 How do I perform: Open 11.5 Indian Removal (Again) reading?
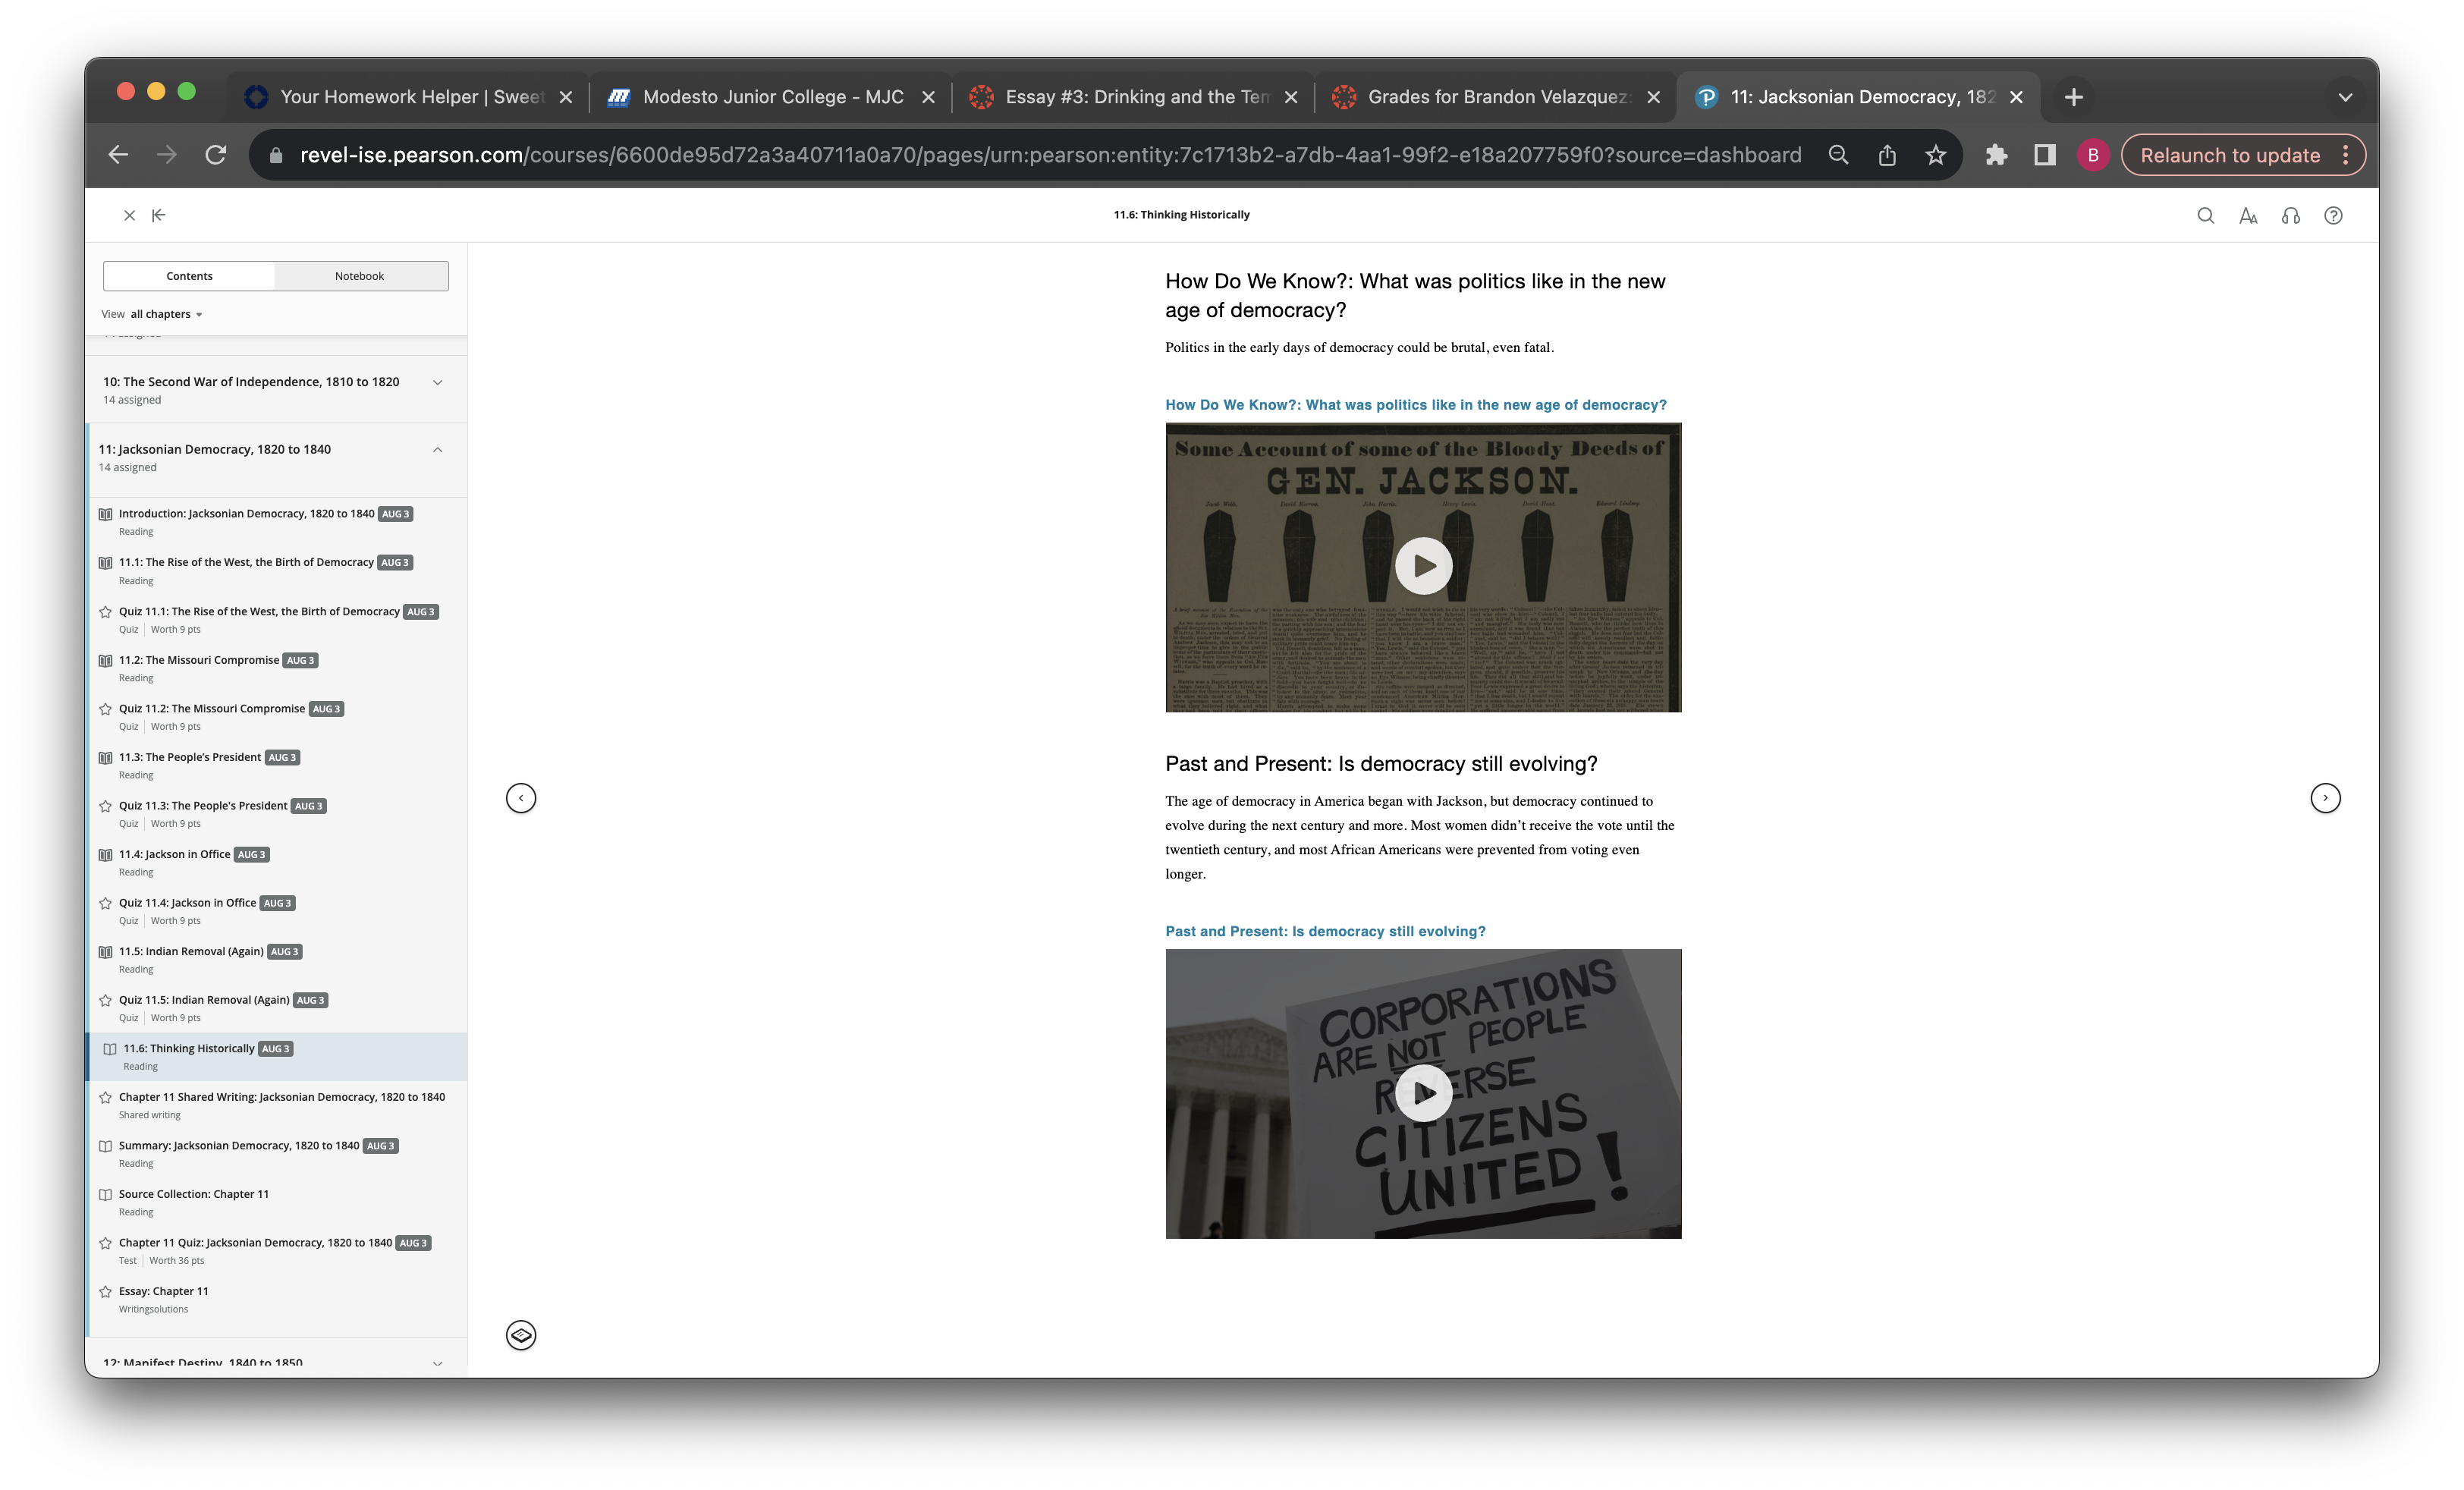pos(191,952)
